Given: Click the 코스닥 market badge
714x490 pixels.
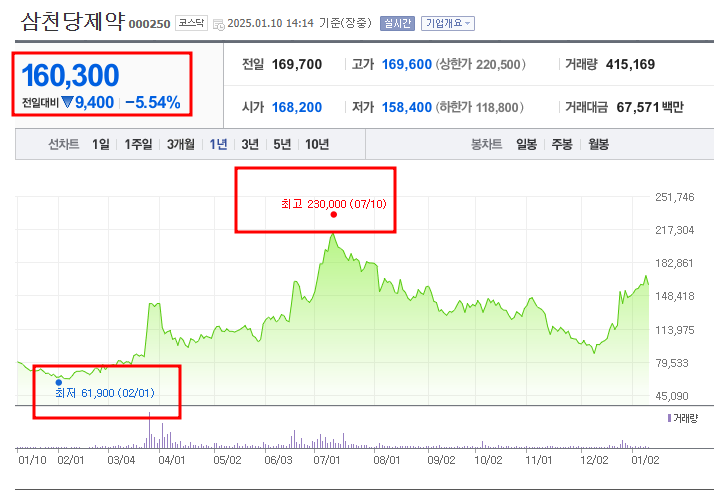Looking at the screenshot, I should pos(191,23).
